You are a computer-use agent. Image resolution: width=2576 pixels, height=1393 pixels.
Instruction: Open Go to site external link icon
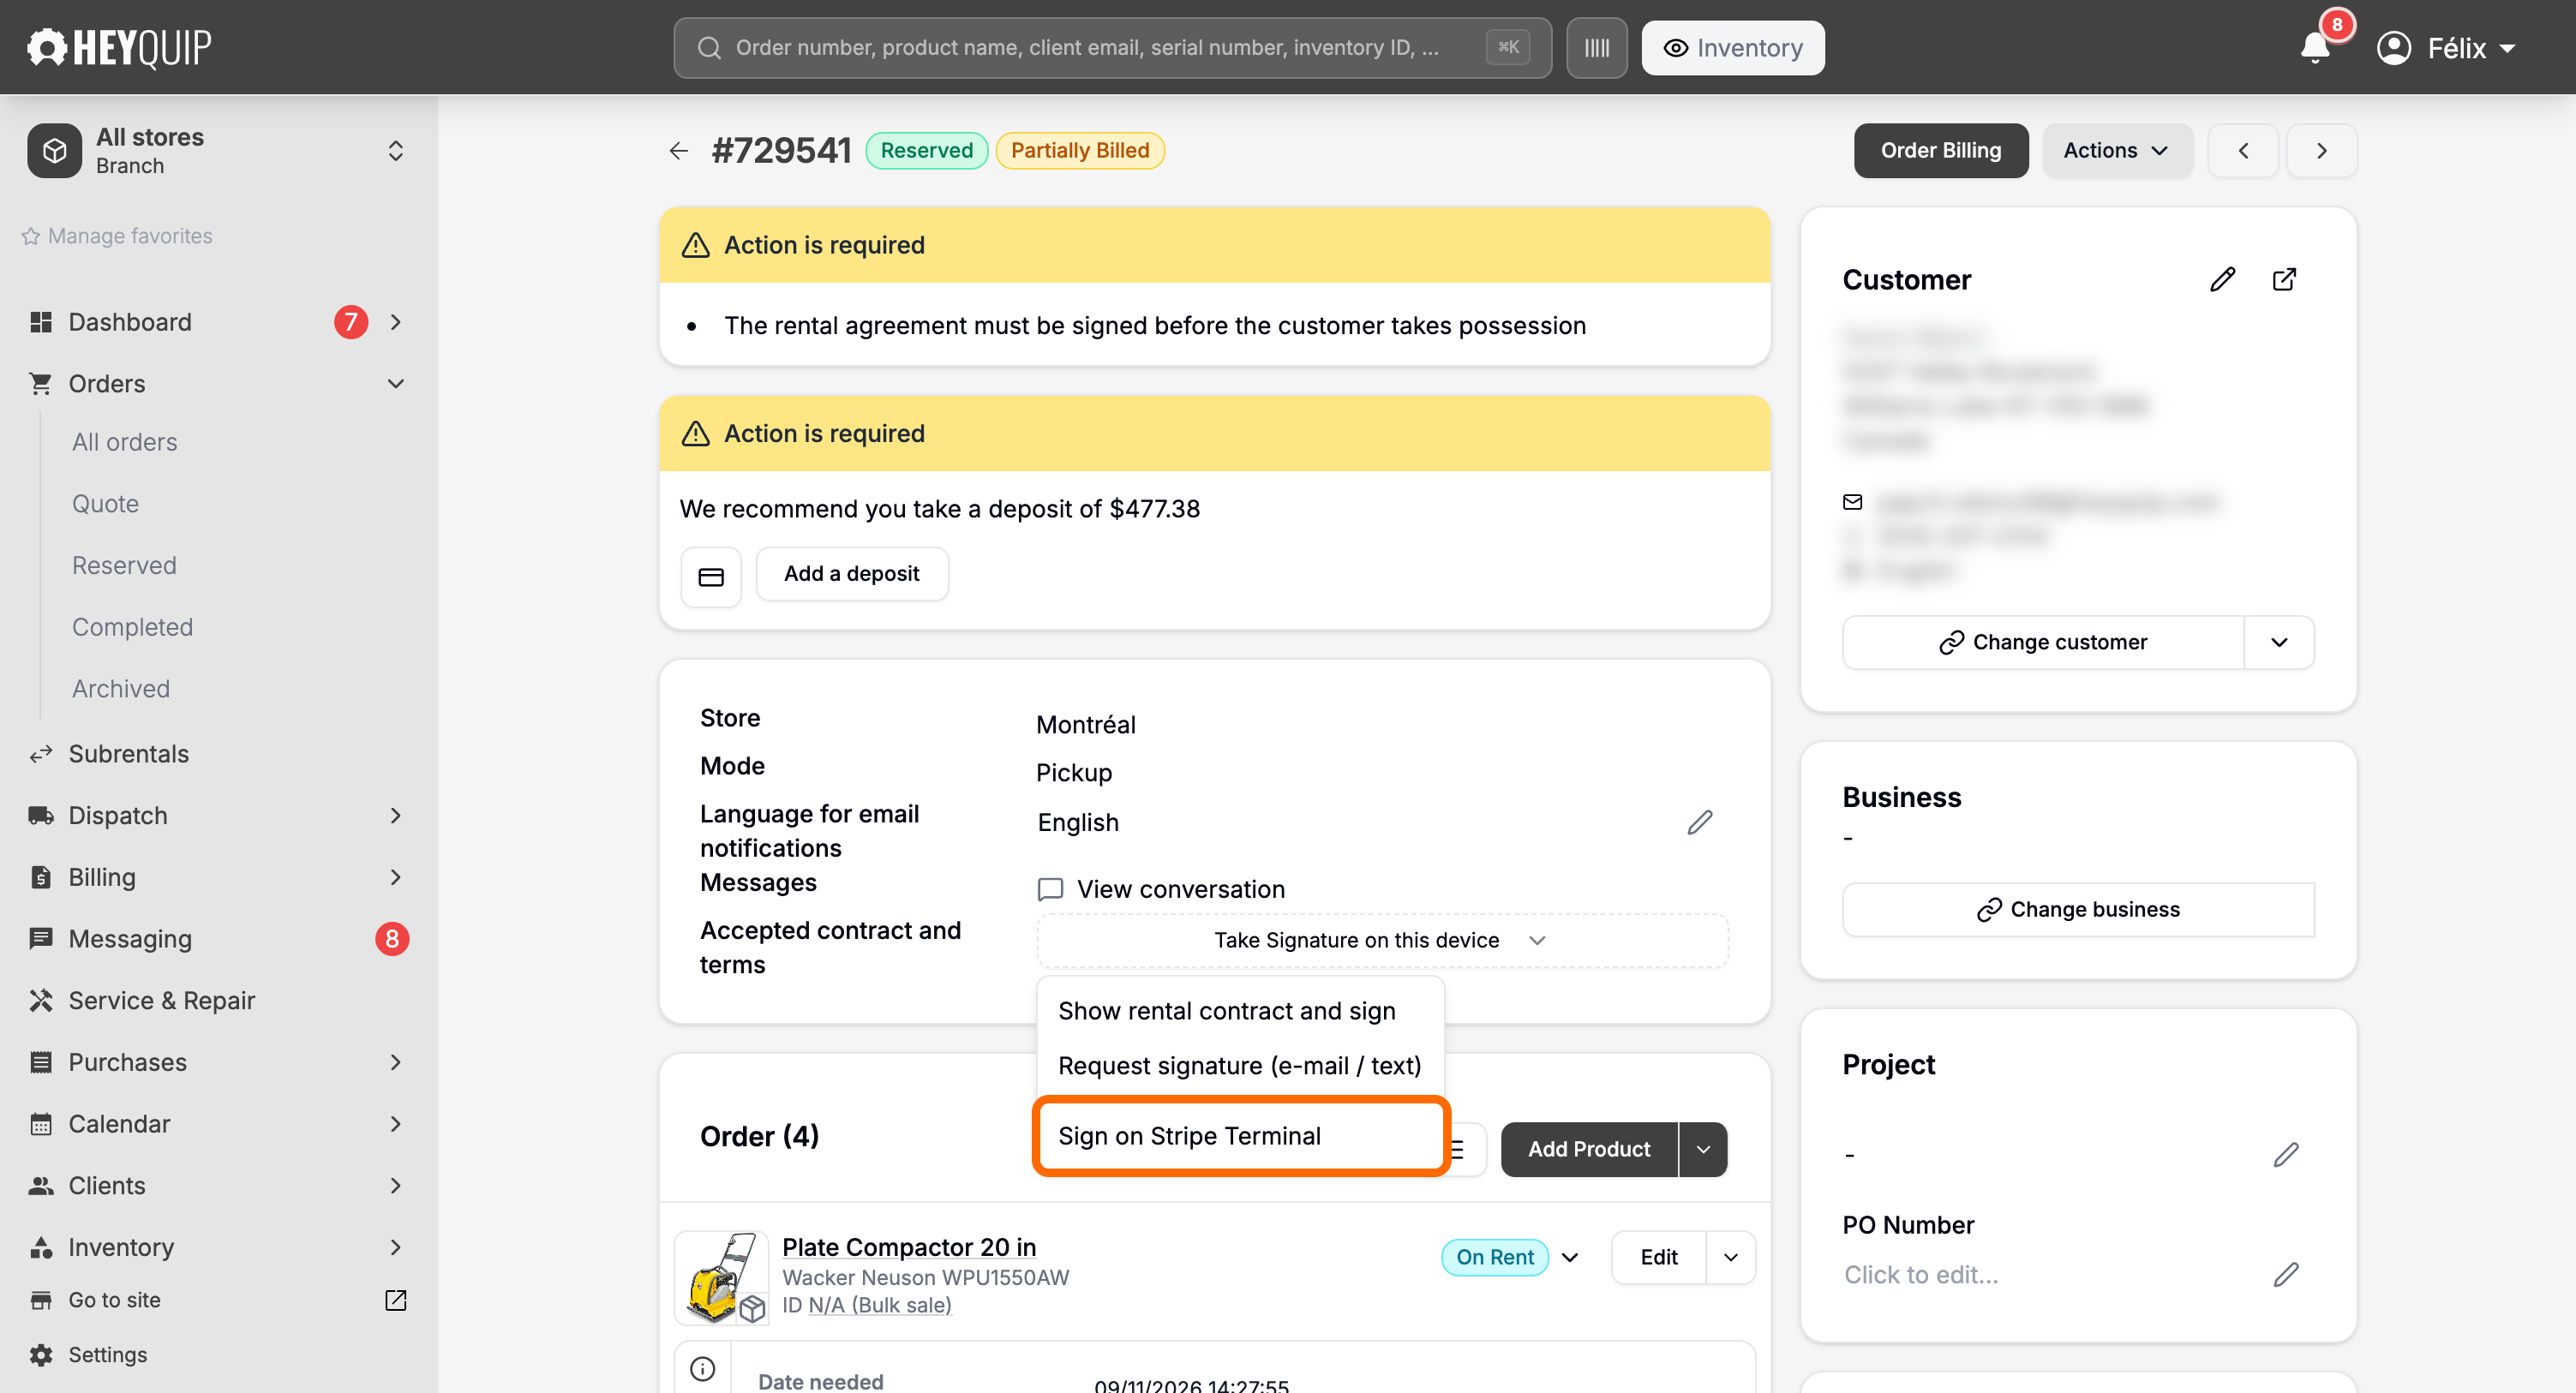point(396,1299)
